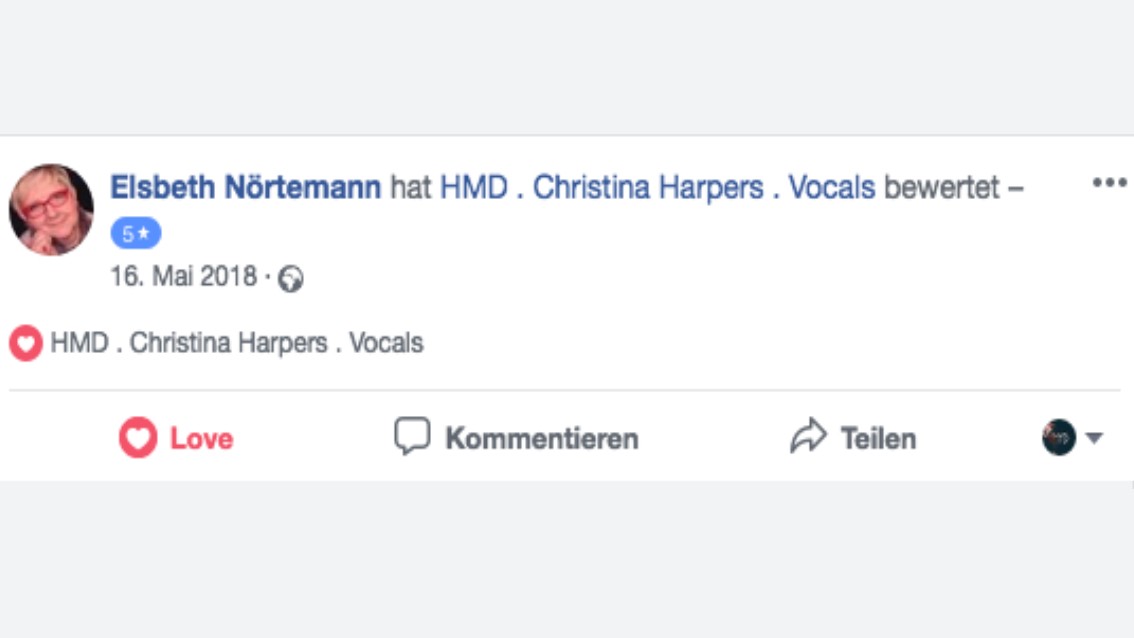Viewport: 1134px width, 638px height.
Task: Click the Love label to unlike
Action: pos(201,438)
